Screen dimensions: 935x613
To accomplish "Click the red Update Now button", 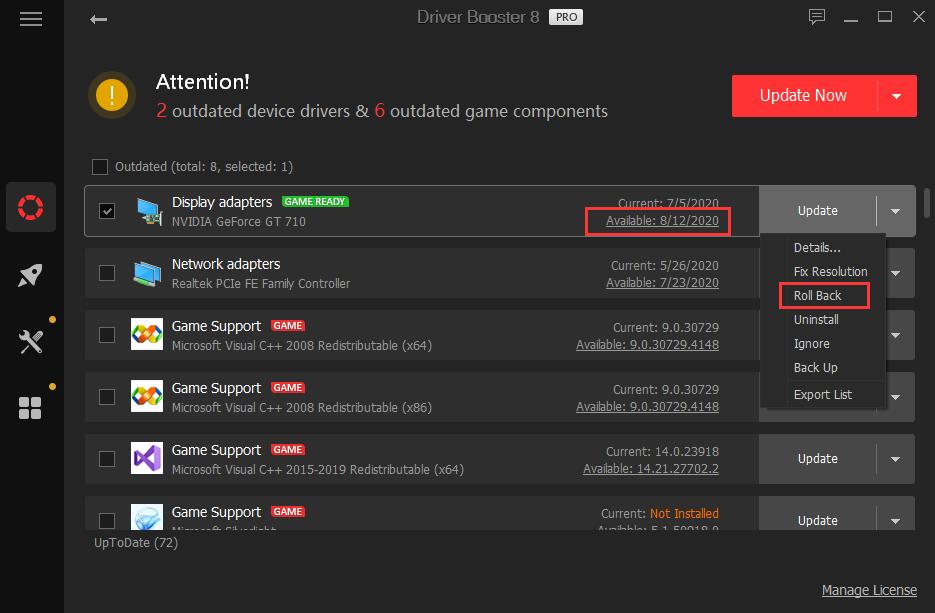I will 803,96.
